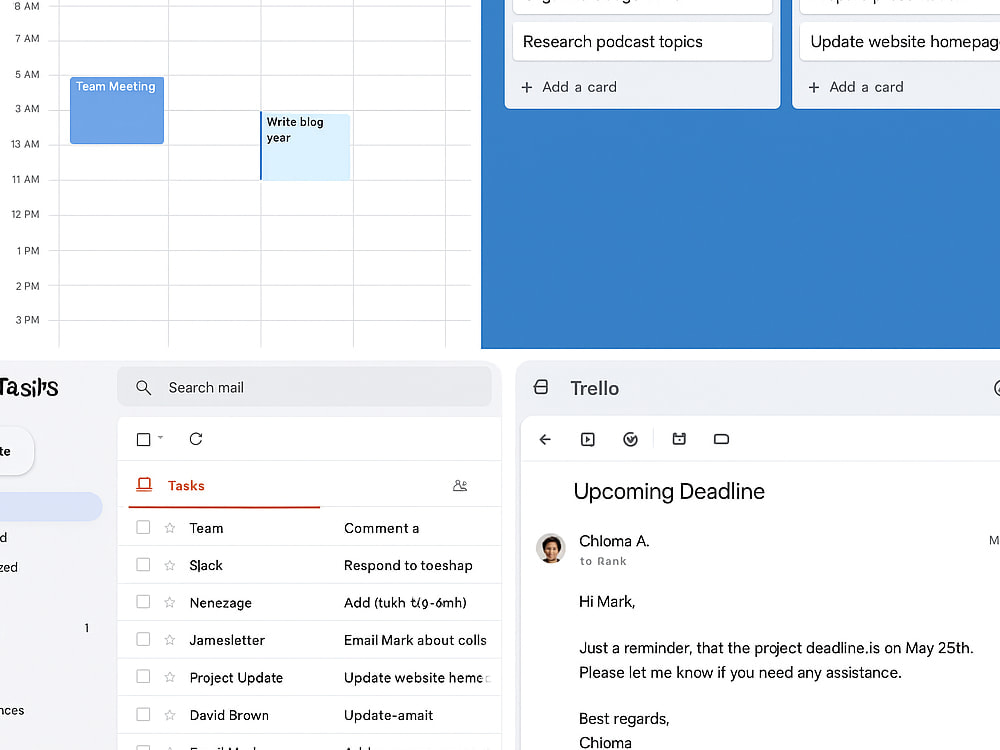Image resolution: width=1000 pixels, height=750 pixels.
Task: Click the Trello logo icon beside title
Action: pyautogui.click(x=541, y=387)
